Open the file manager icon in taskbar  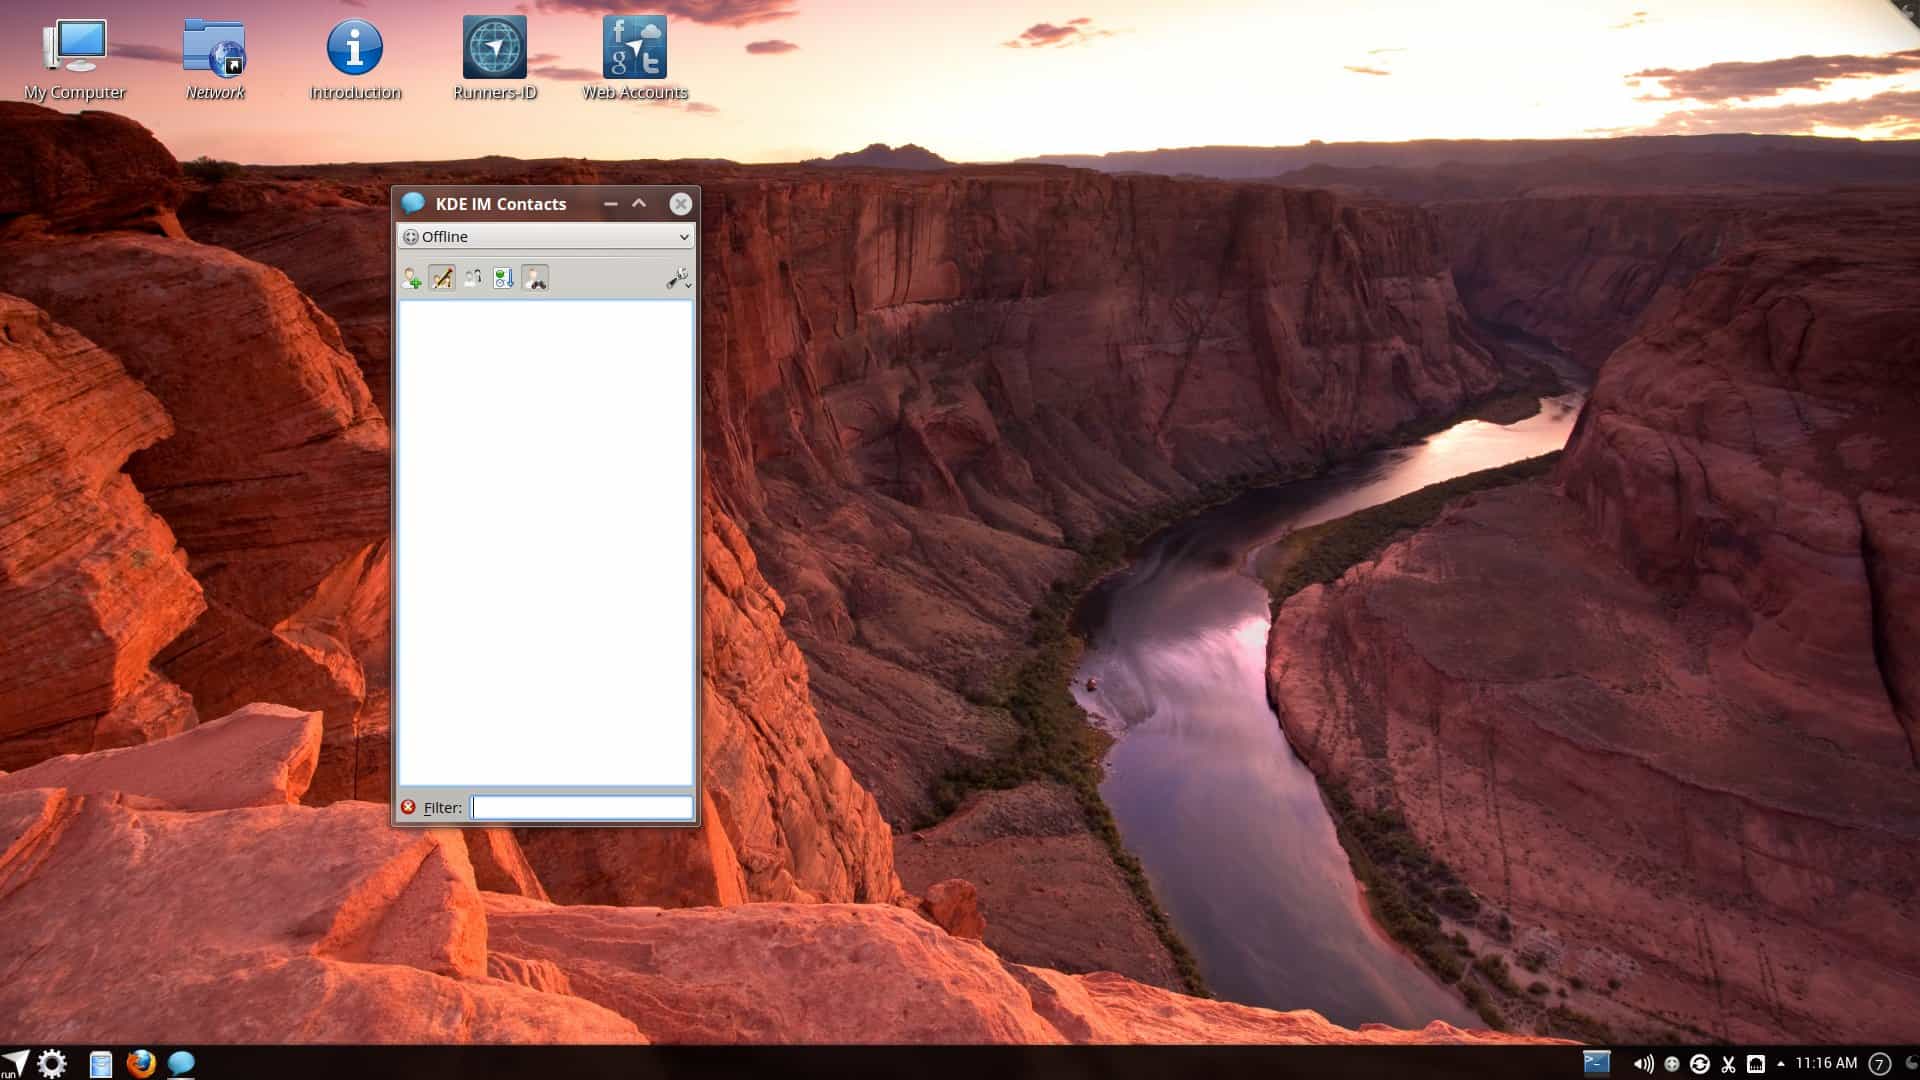(x=101, y=1064)
